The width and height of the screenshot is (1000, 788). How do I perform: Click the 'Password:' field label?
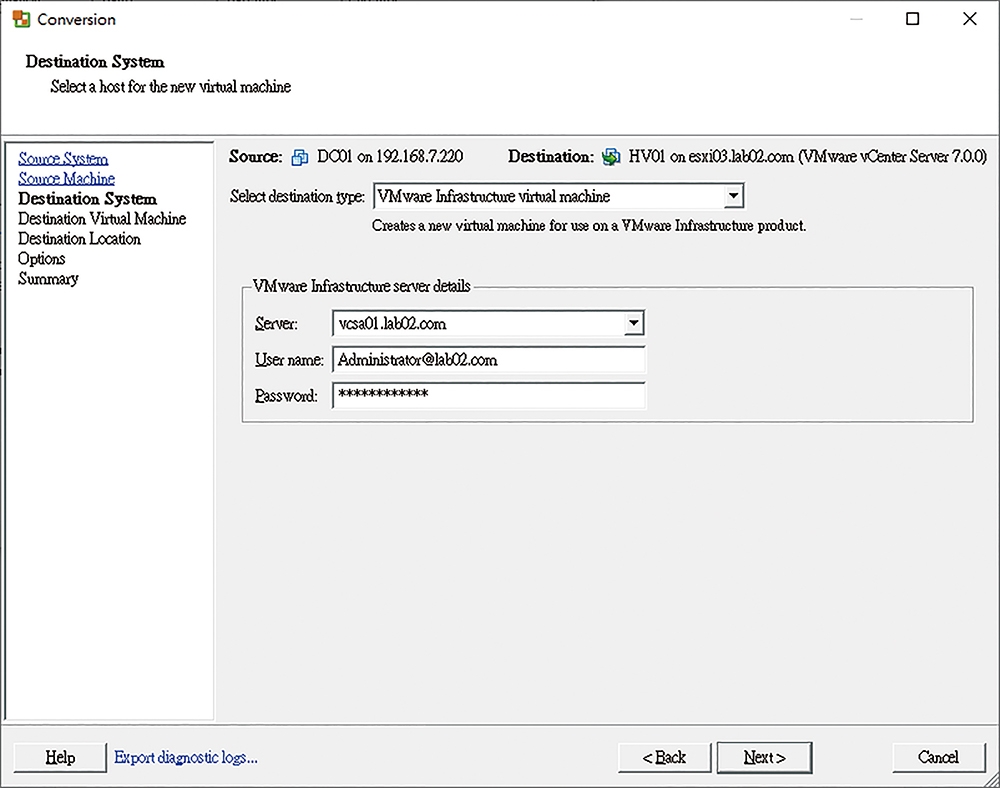[286, 396]
